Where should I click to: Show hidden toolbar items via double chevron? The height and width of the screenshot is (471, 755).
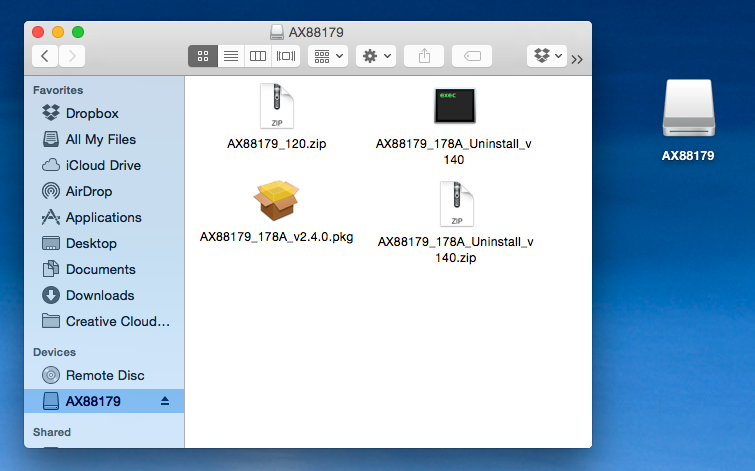(x=577, y=59)
